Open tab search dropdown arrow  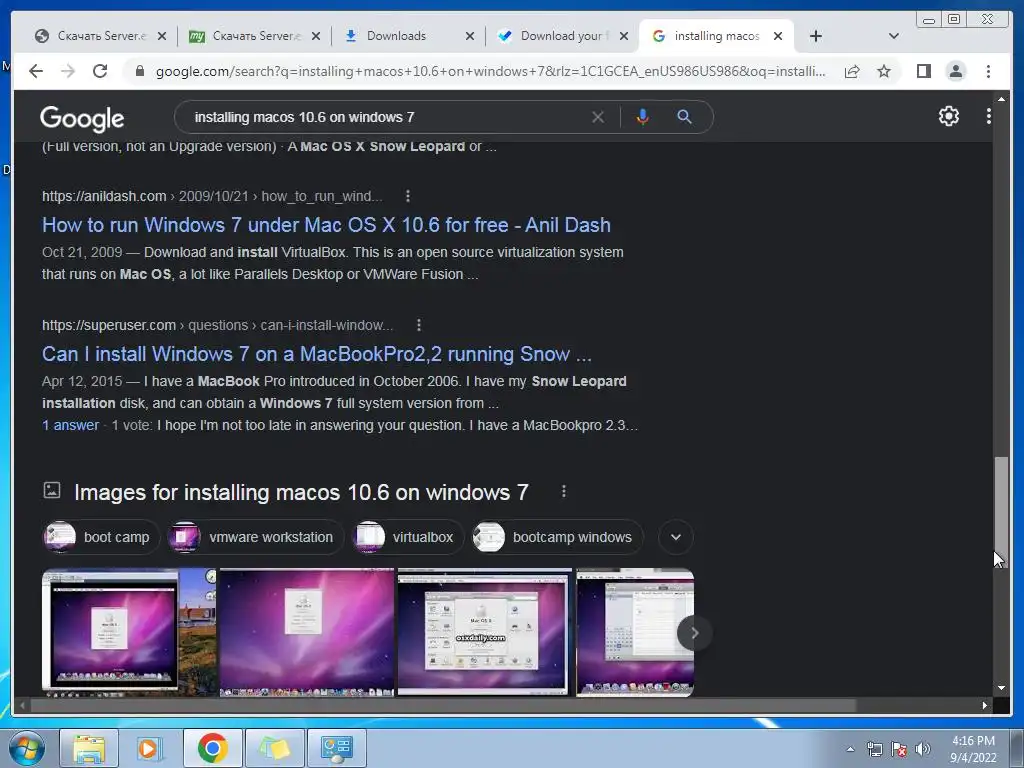(x=893, y=36)
